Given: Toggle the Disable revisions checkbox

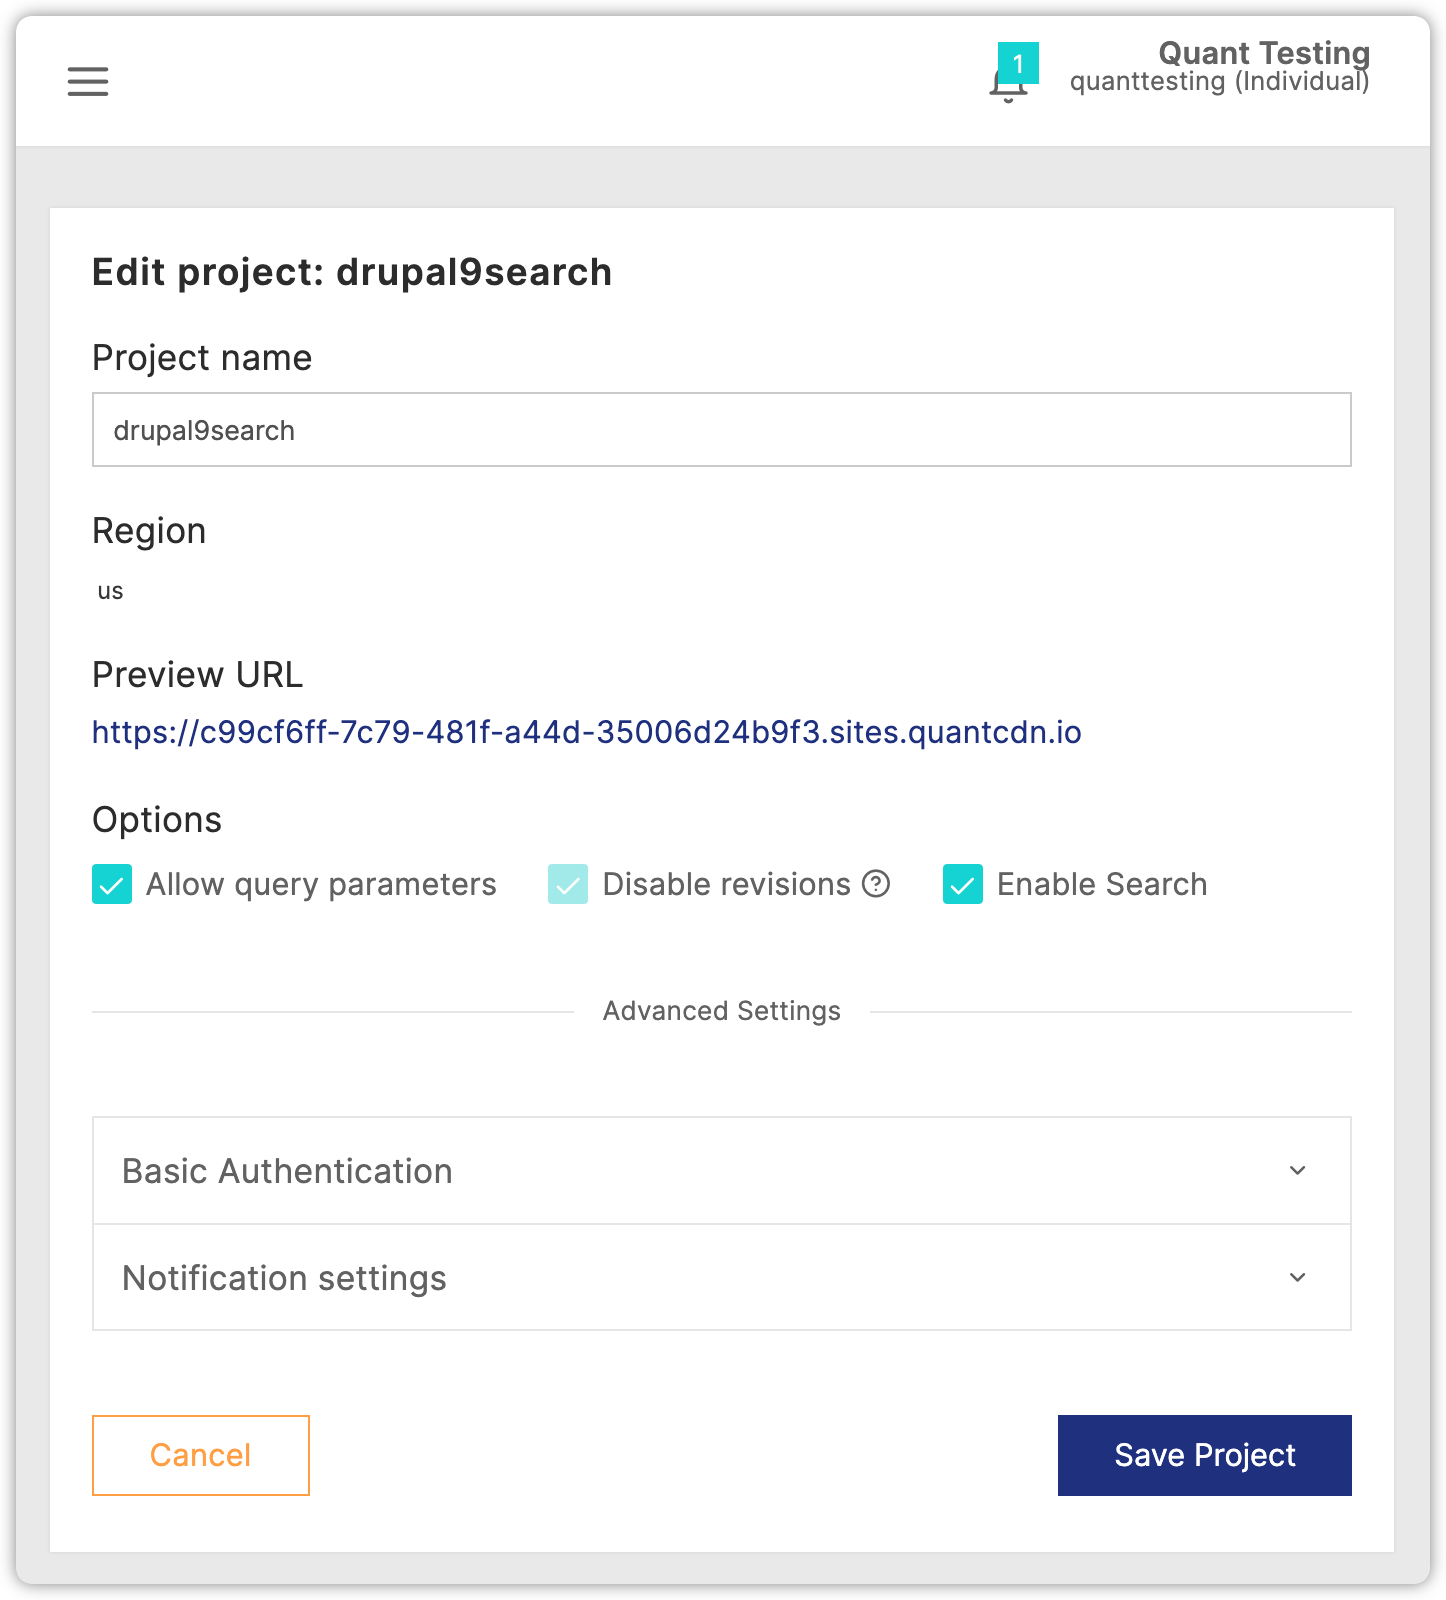Looking at the screenshot, I should 568,885.
